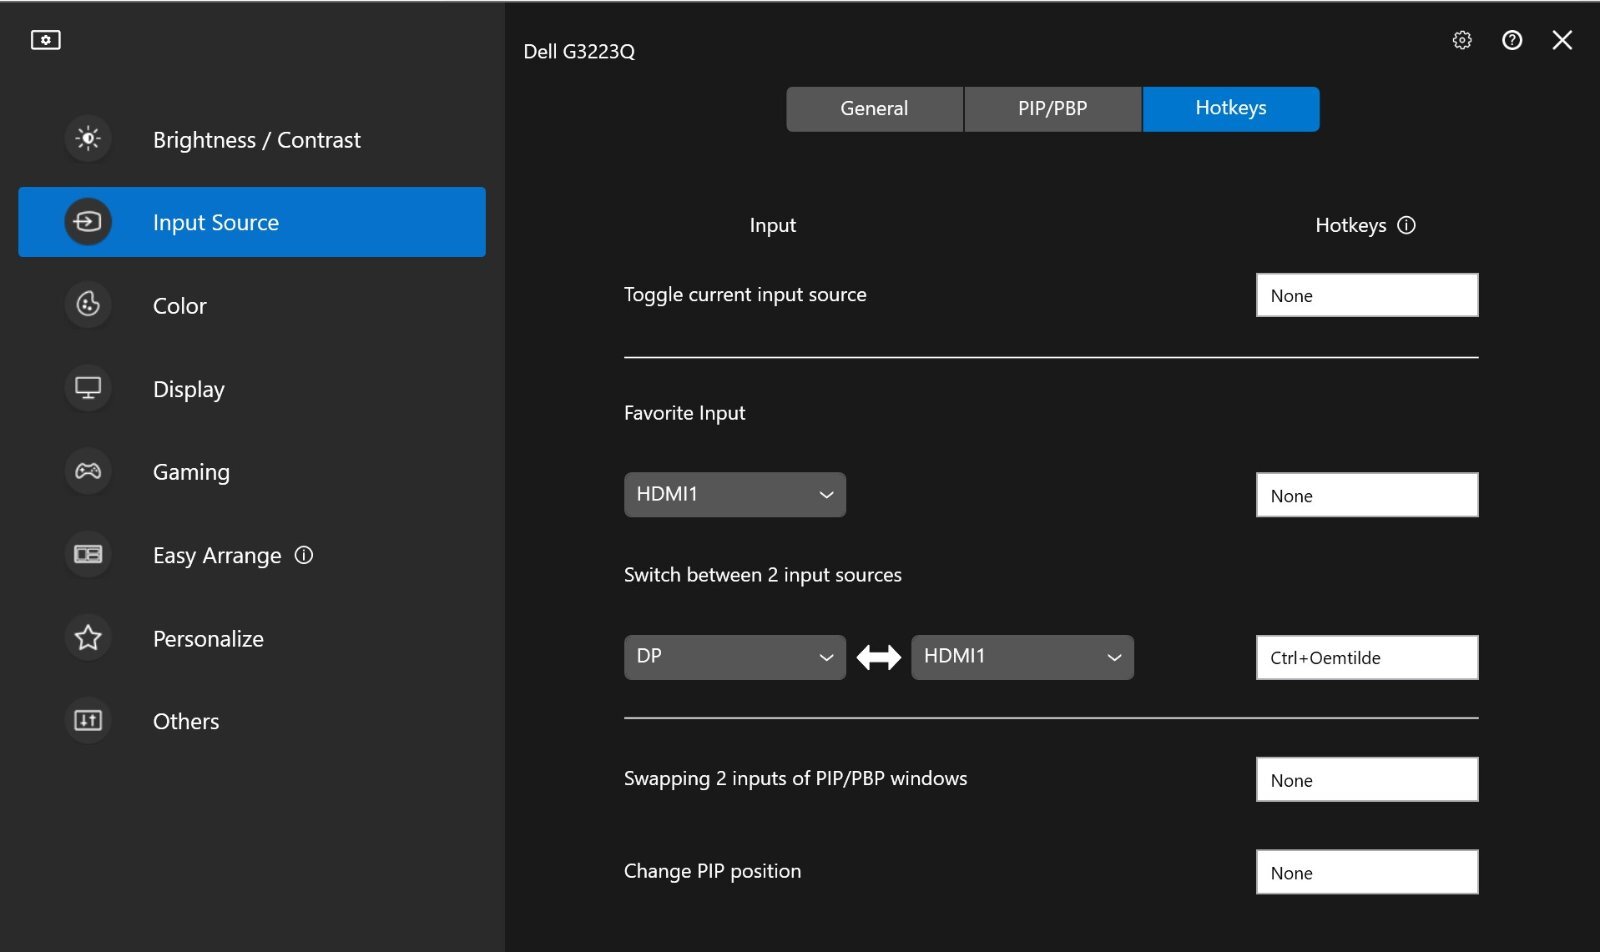Image resolution: width=1600 pixels, height=952 pixels.
Task: Click the Input column header
Action: tap(773, 225)
